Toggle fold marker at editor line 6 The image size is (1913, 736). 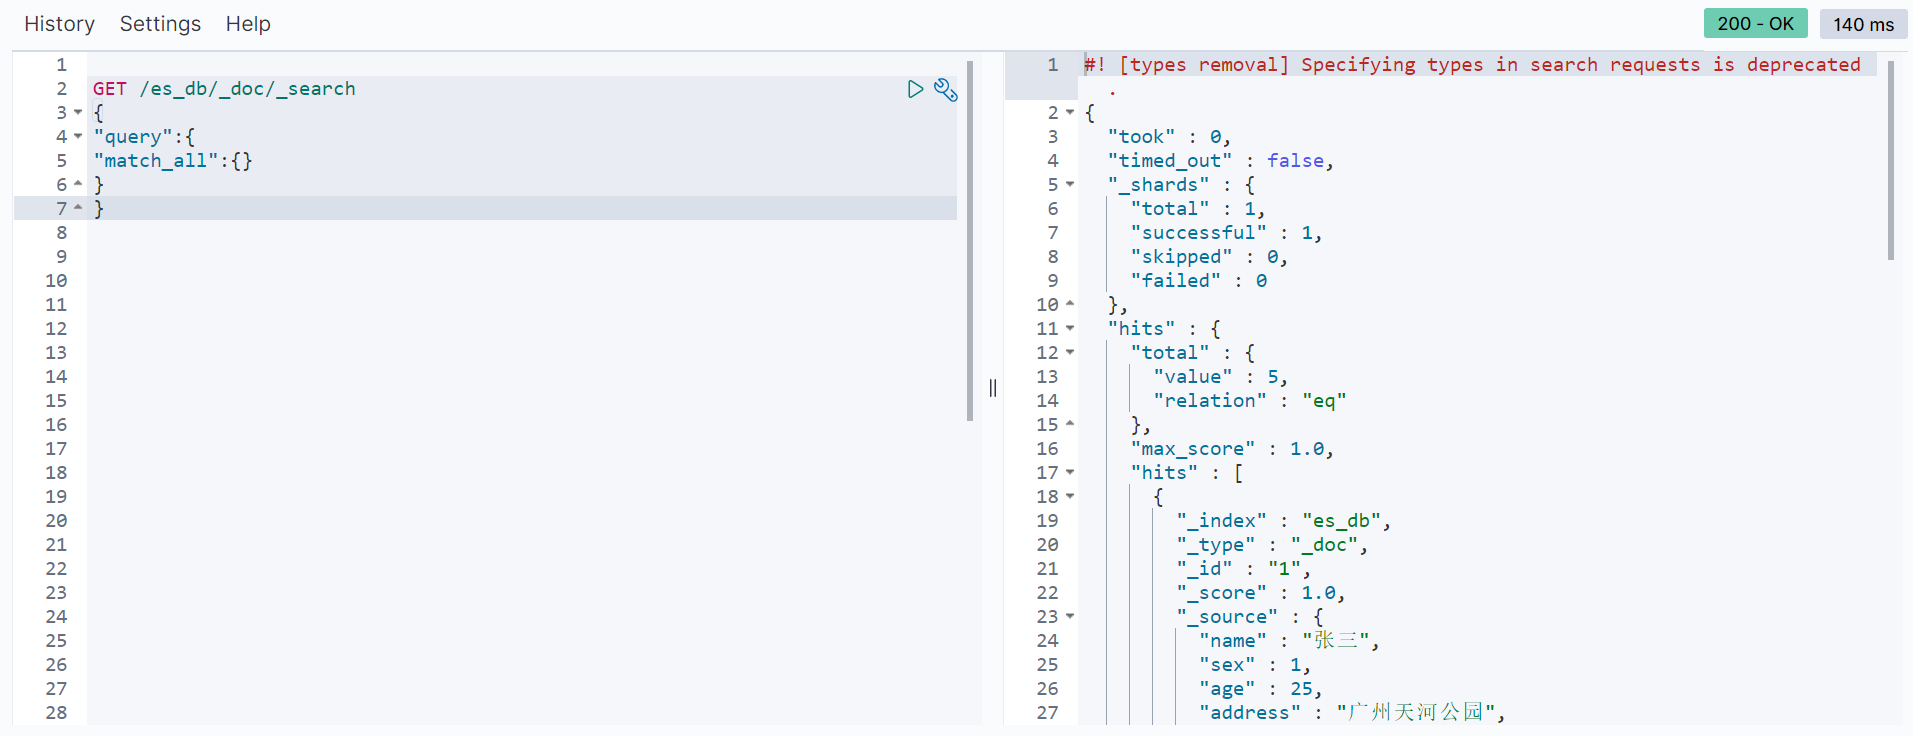pyautogui.click(x=78, y=184)
